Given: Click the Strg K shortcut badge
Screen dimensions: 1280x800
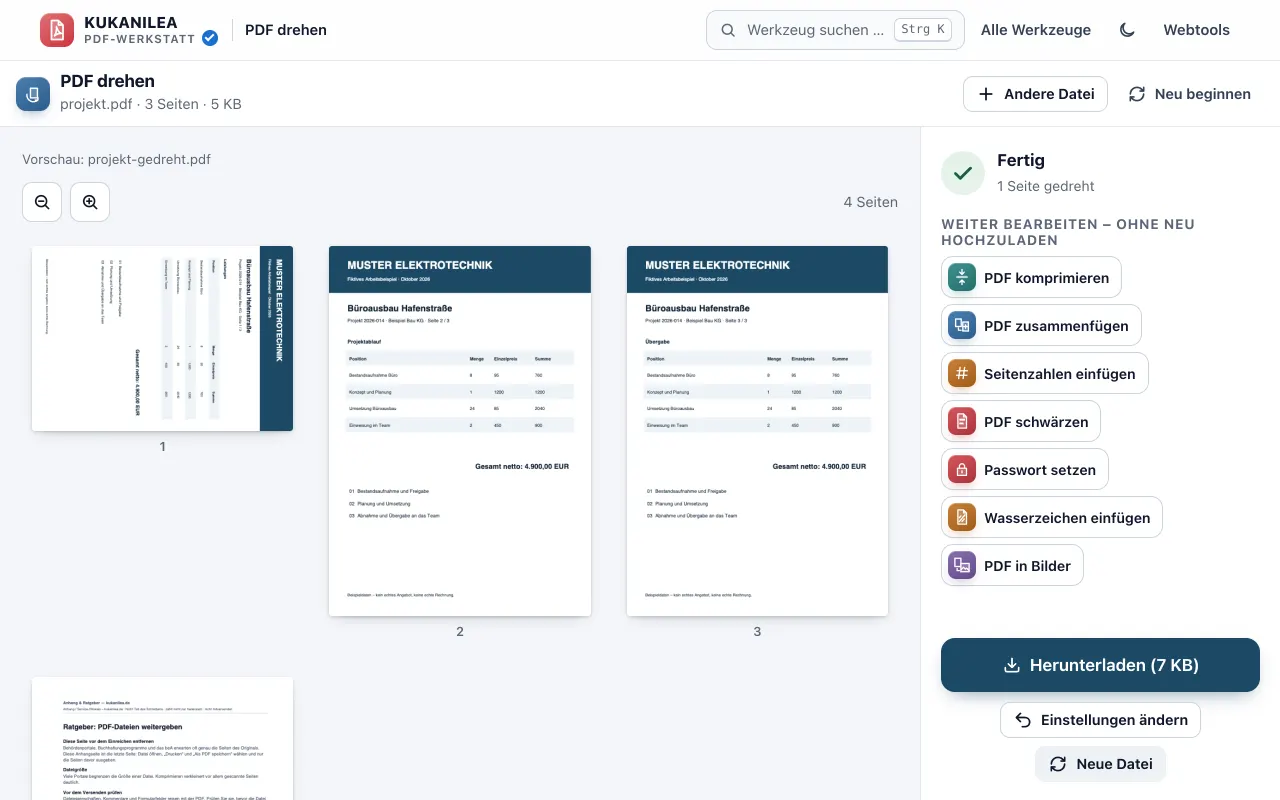Looking at the screenshot, I should click(x=923, y=30).
